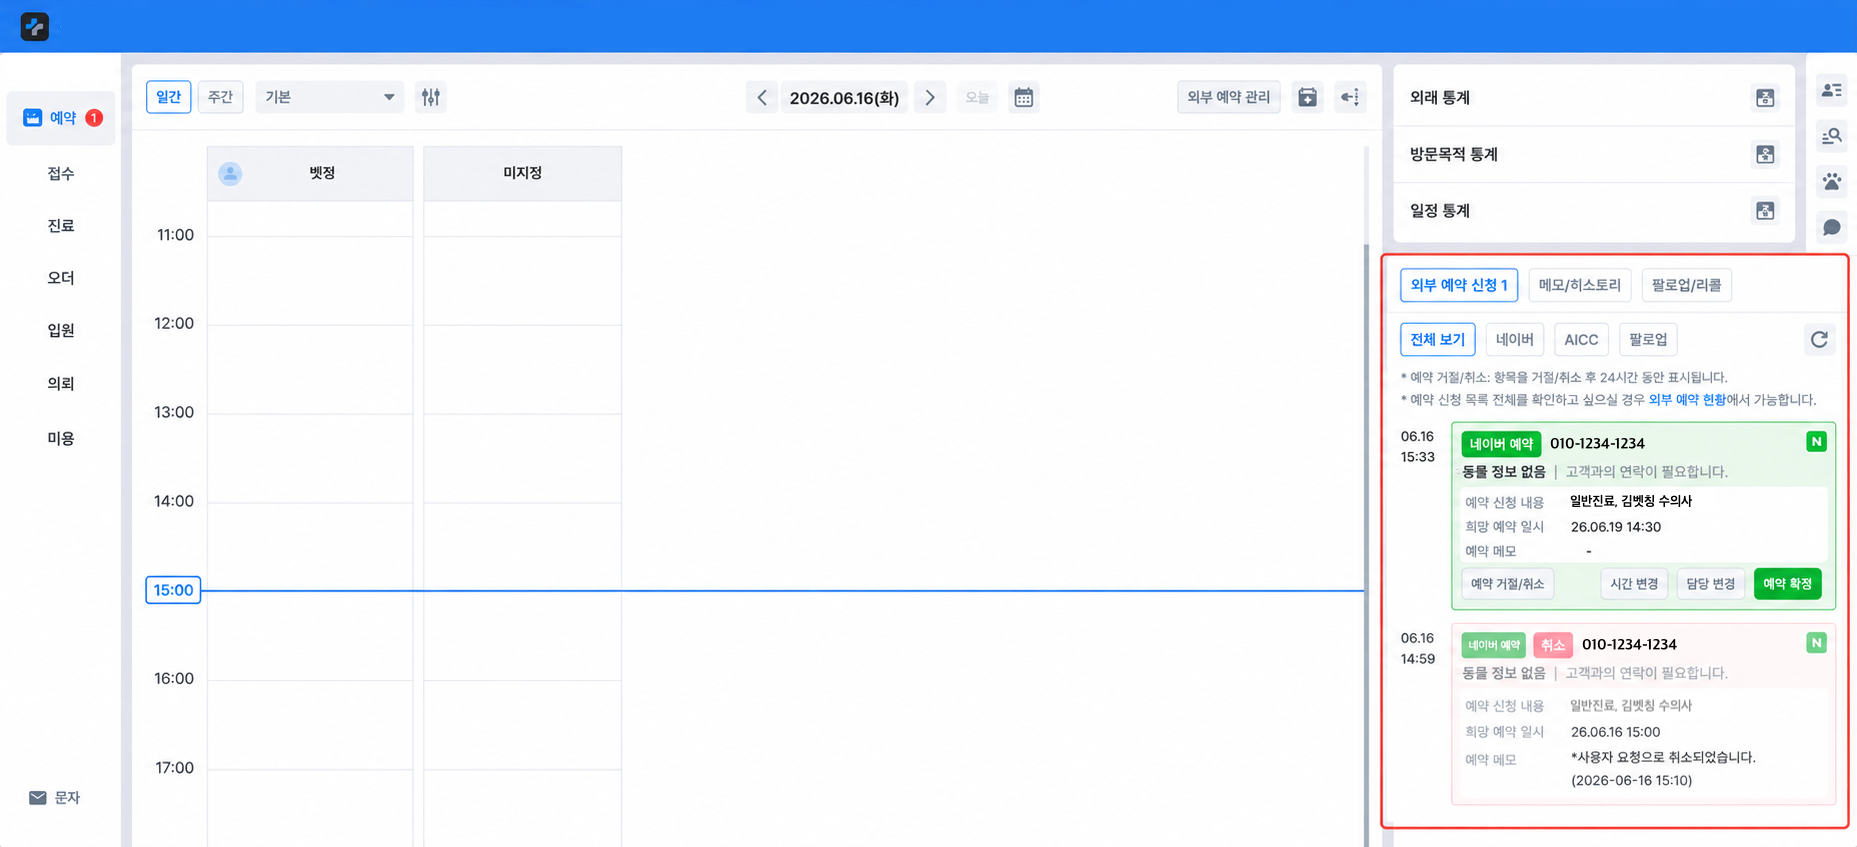Viewport: 1857px width, 847px height.
Task: Click the paw pet icon in right rail
Action: pos(1832,182)
